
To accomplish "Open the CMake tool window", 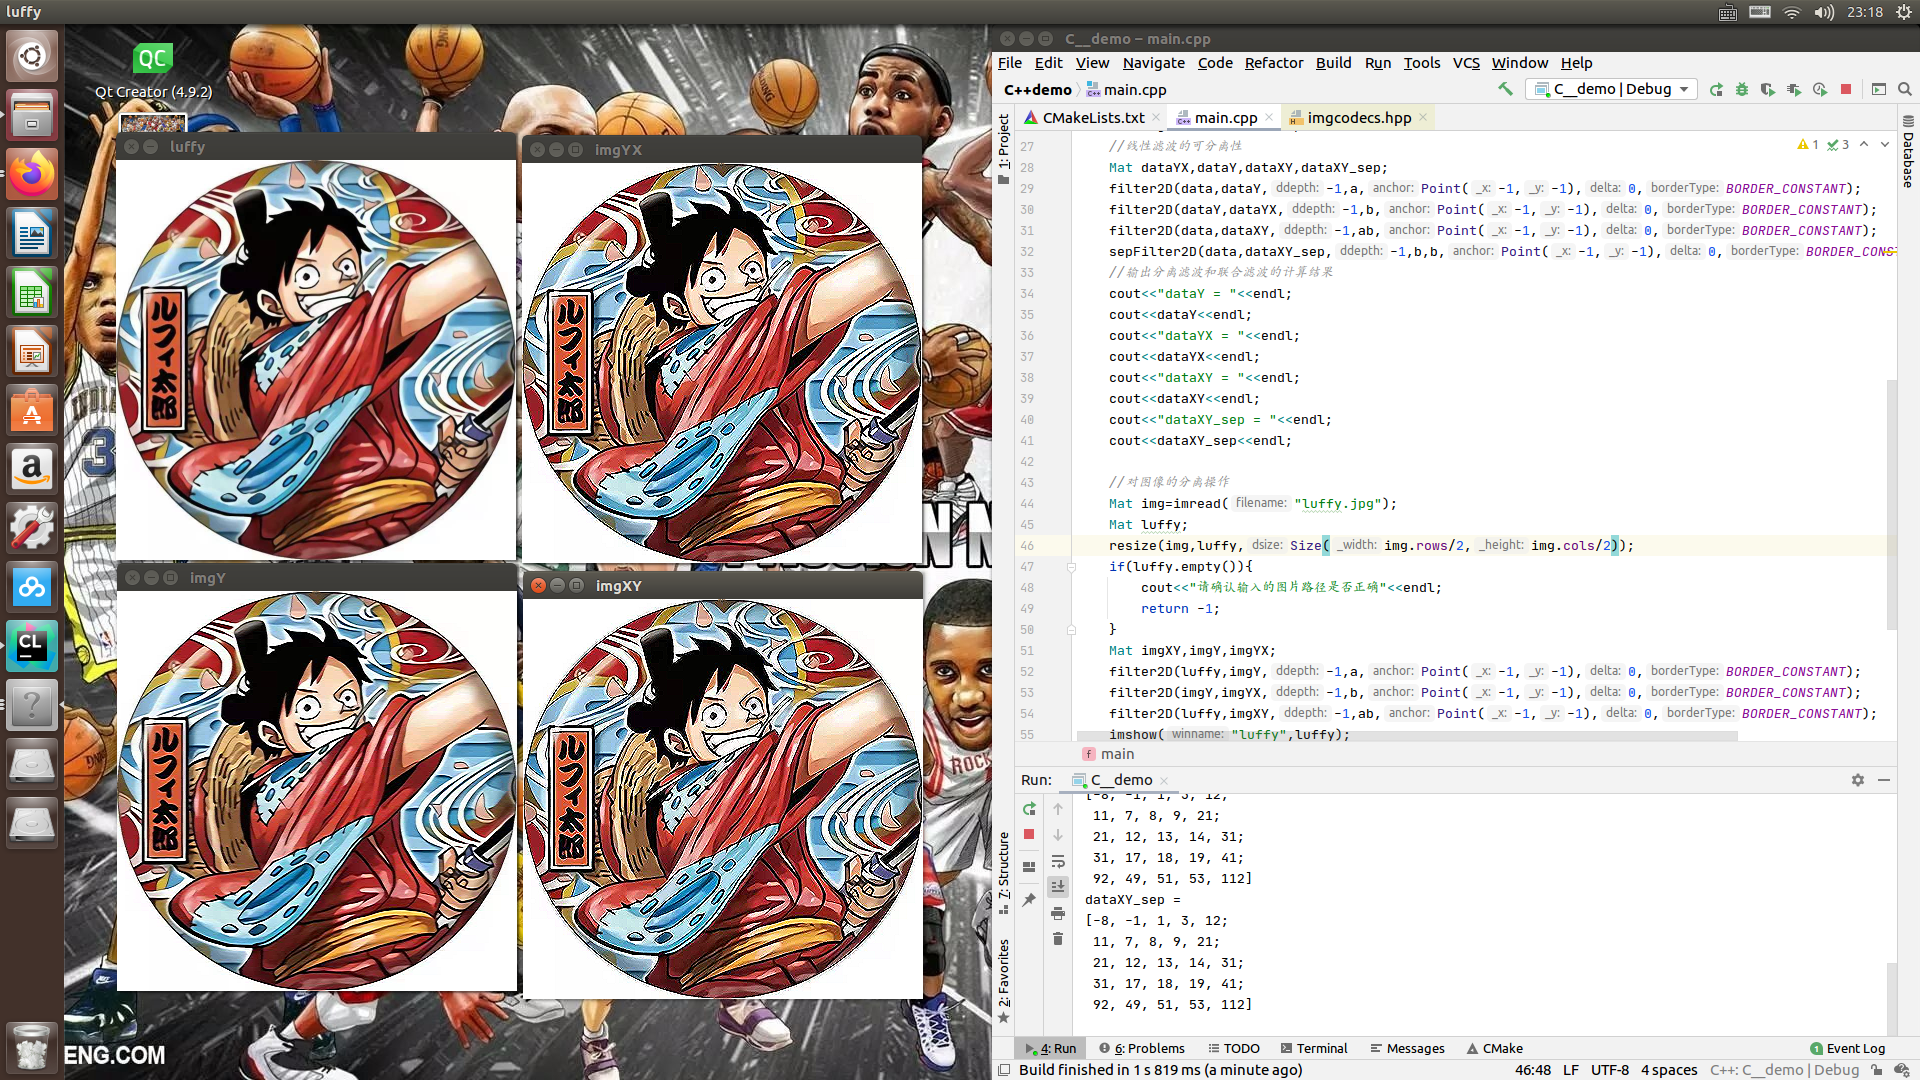I will point(1495,1048).
